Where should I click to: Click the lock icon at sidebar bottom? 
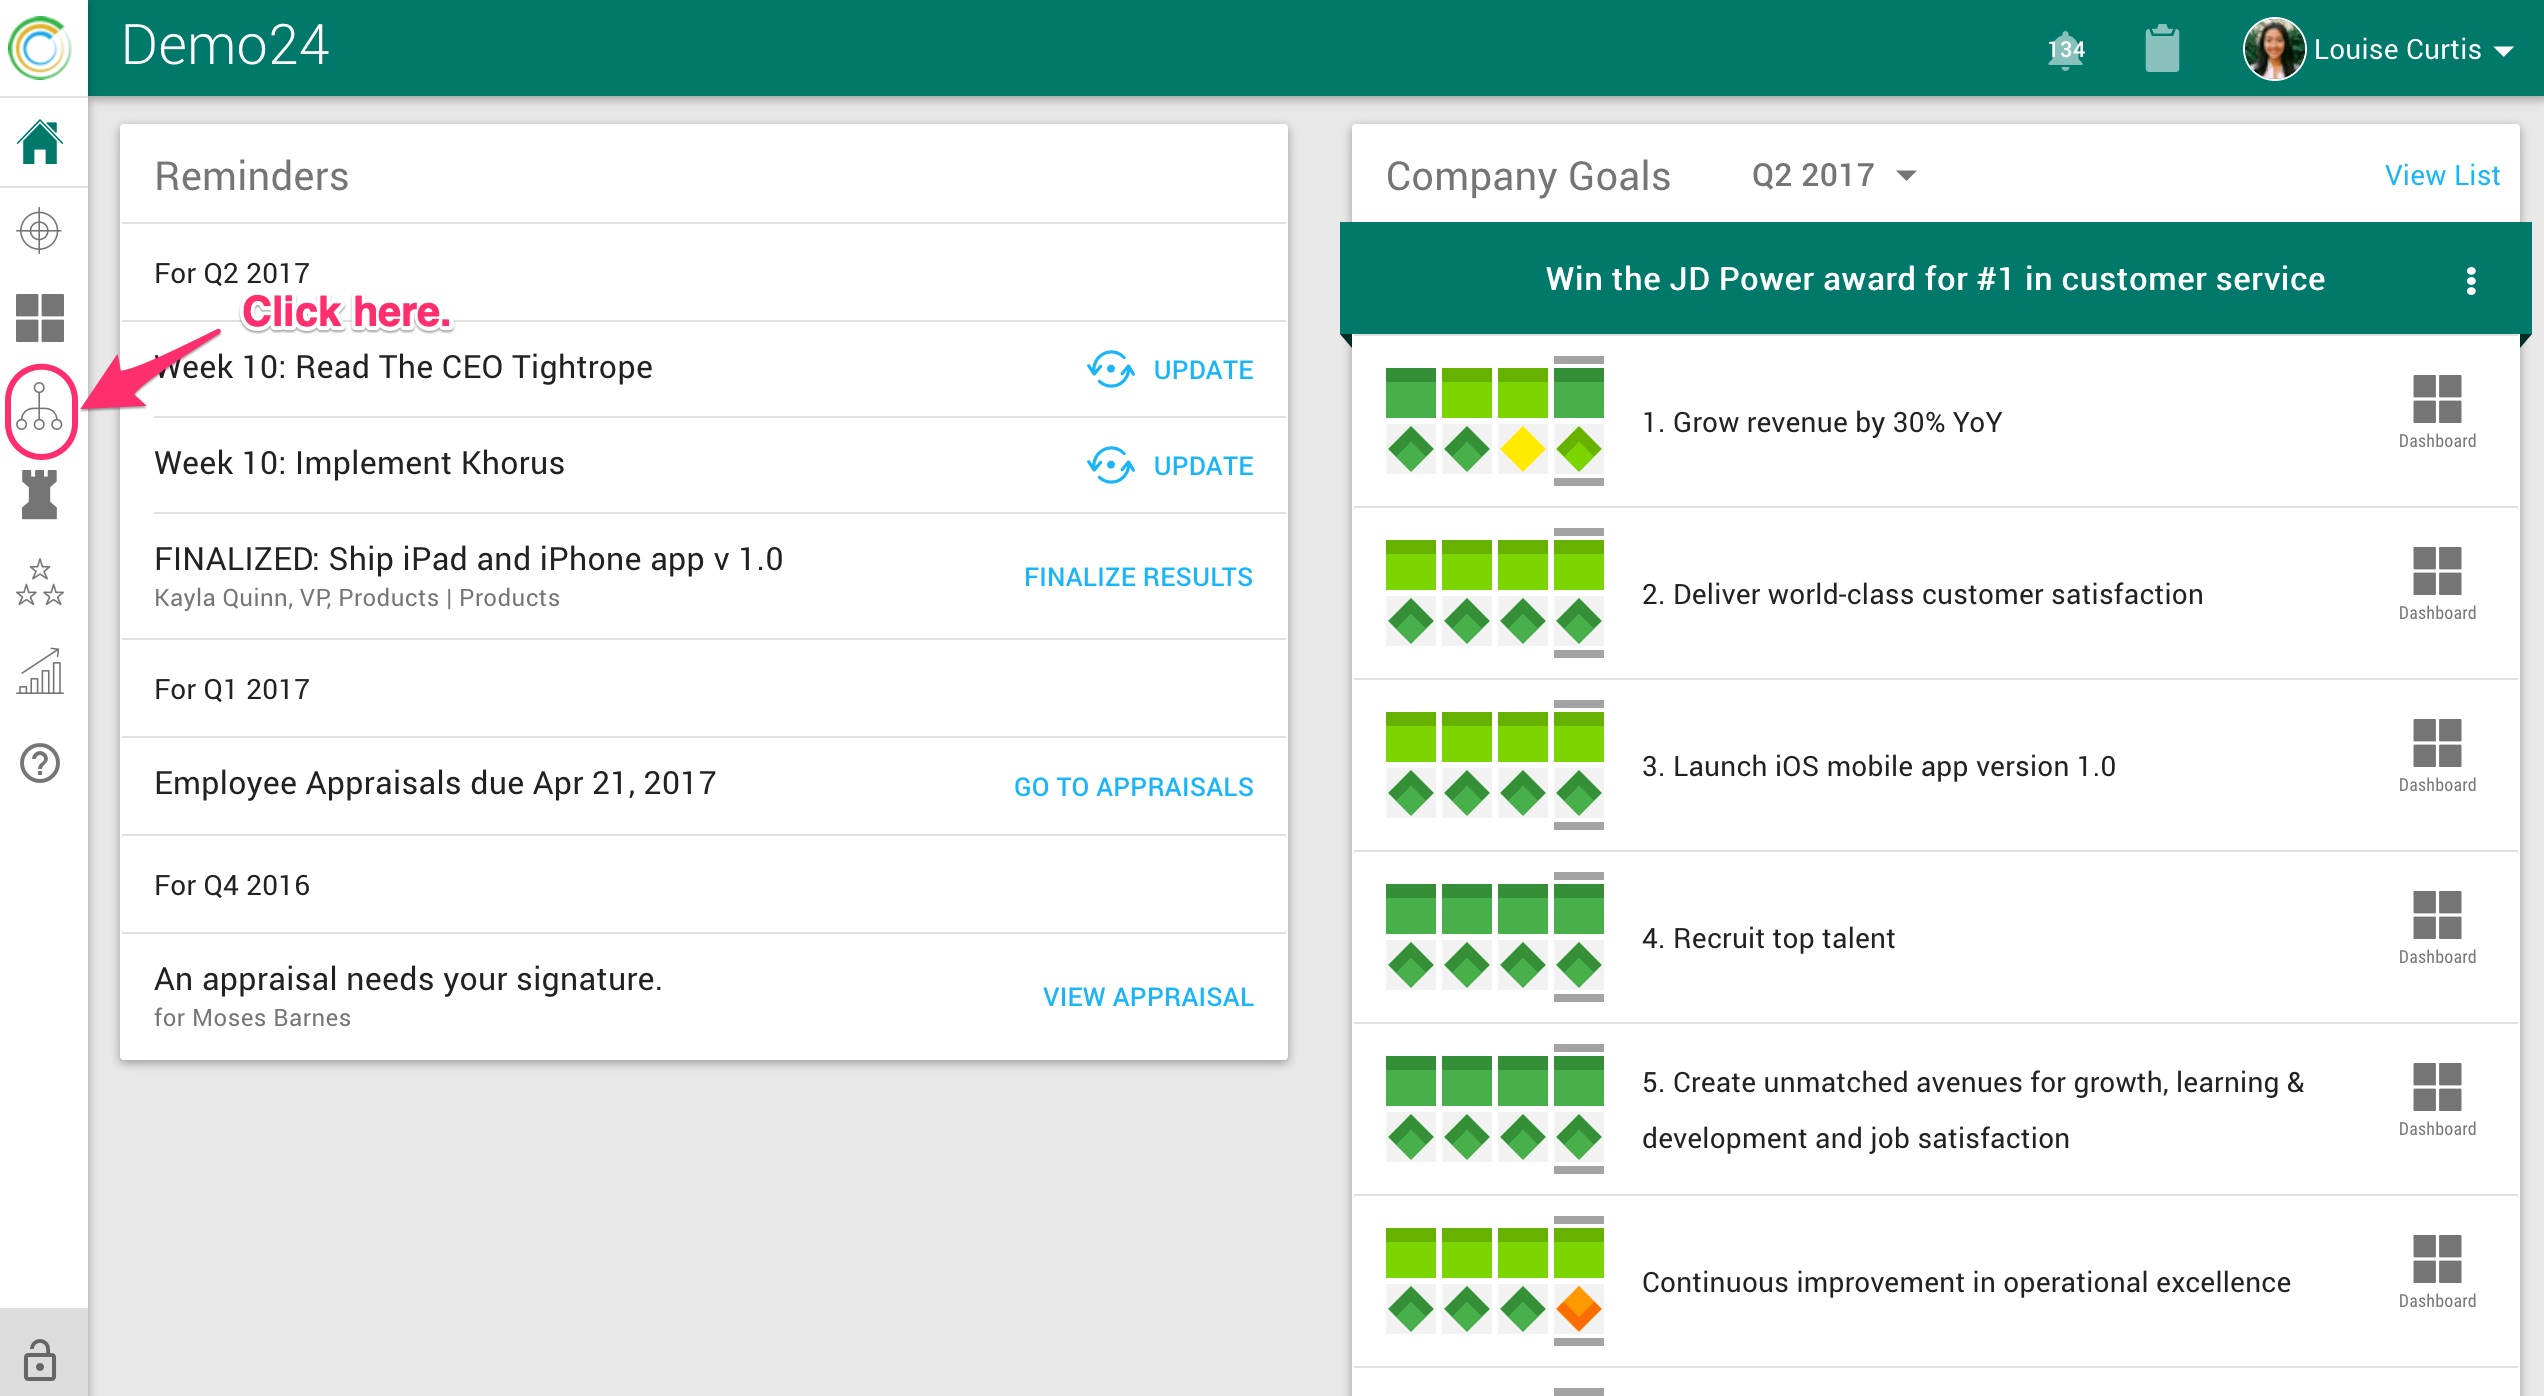pos(40,1360)
